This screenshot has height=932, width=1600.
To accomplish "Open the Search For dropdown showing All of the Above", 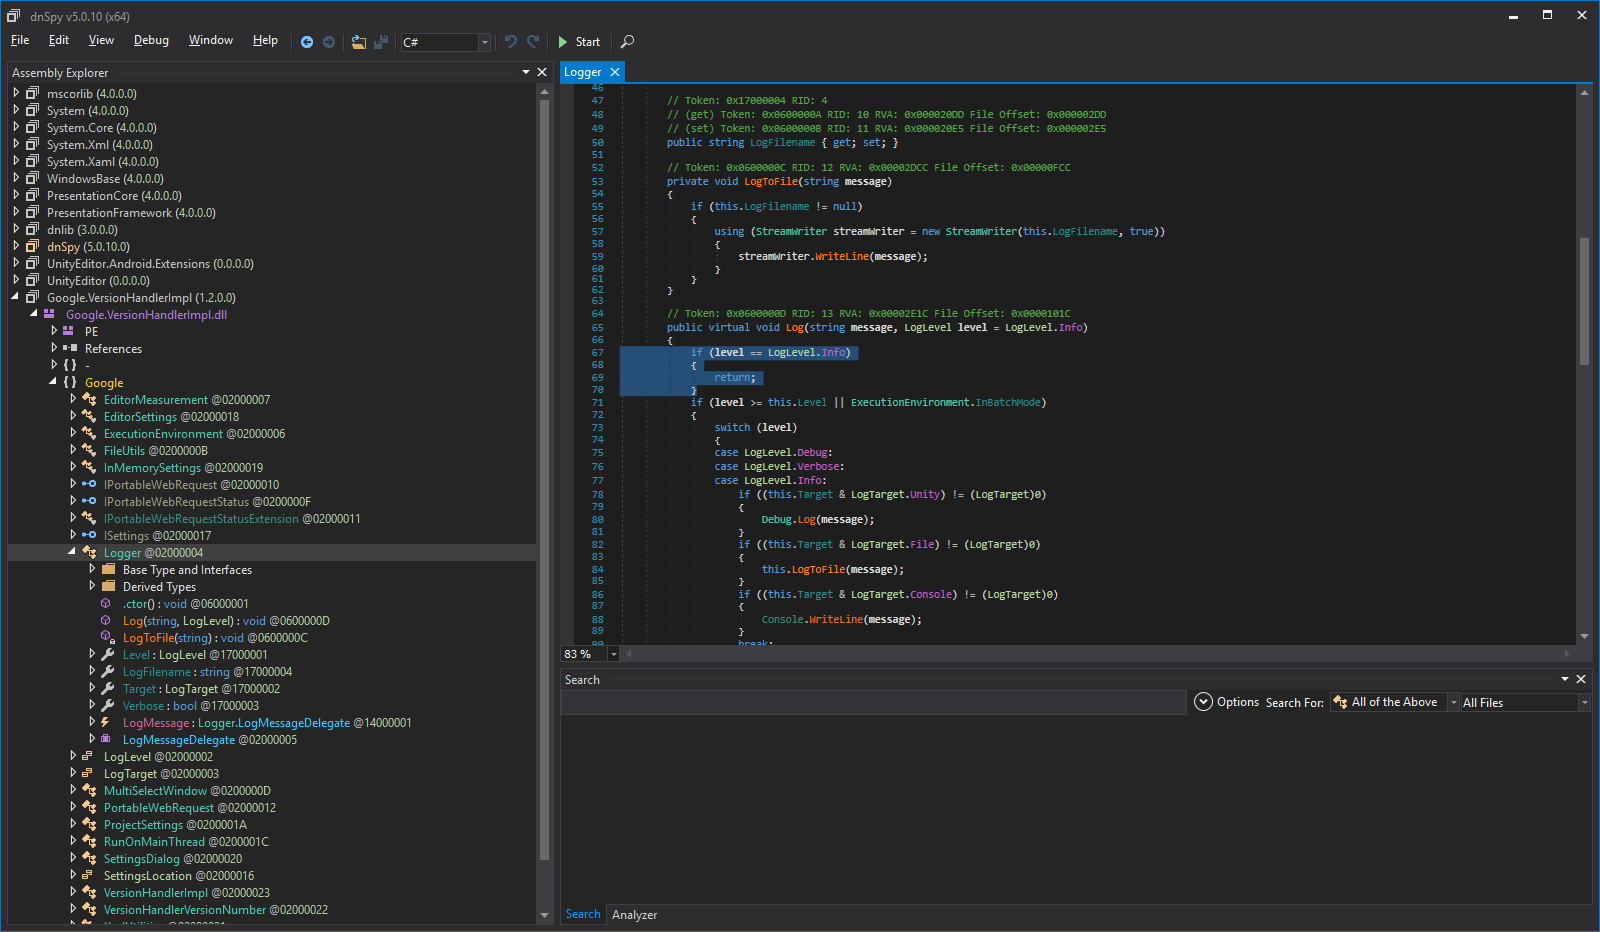I will (1452, 701).
